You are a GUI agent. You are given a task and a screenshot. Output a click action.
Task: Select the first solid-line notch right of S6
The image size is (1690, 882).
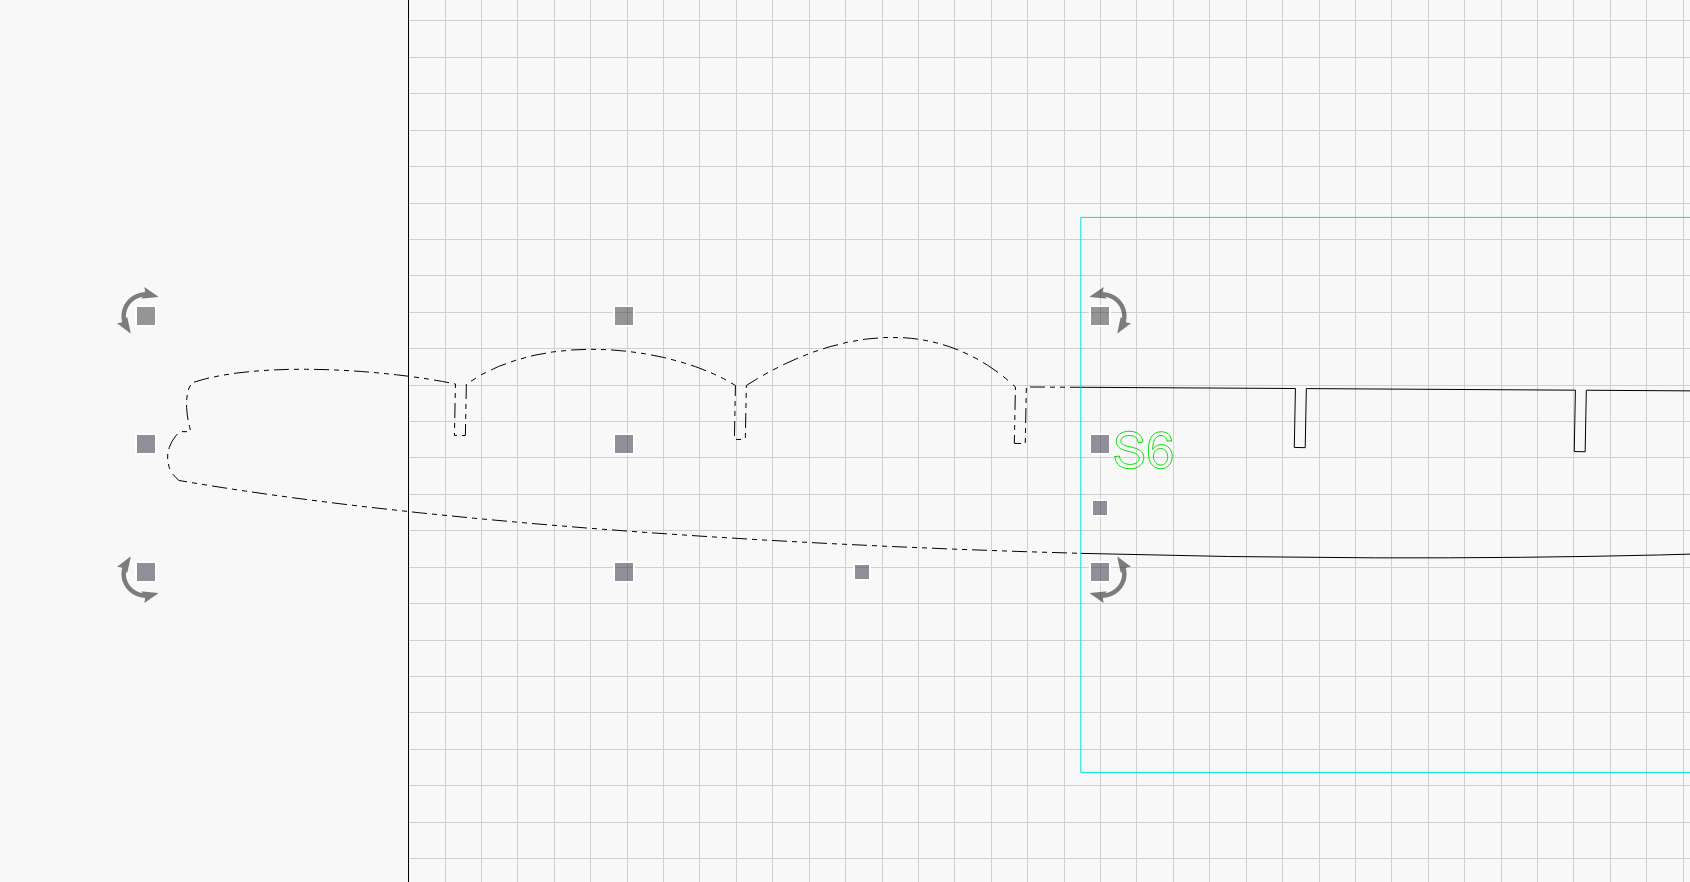point(1300,418)
